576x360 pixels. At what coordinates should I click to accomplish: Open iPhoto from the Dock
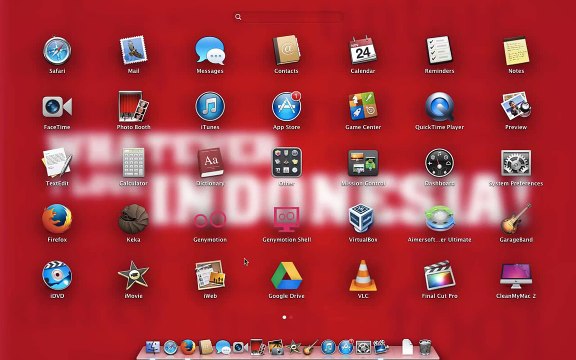coord(276,347)
